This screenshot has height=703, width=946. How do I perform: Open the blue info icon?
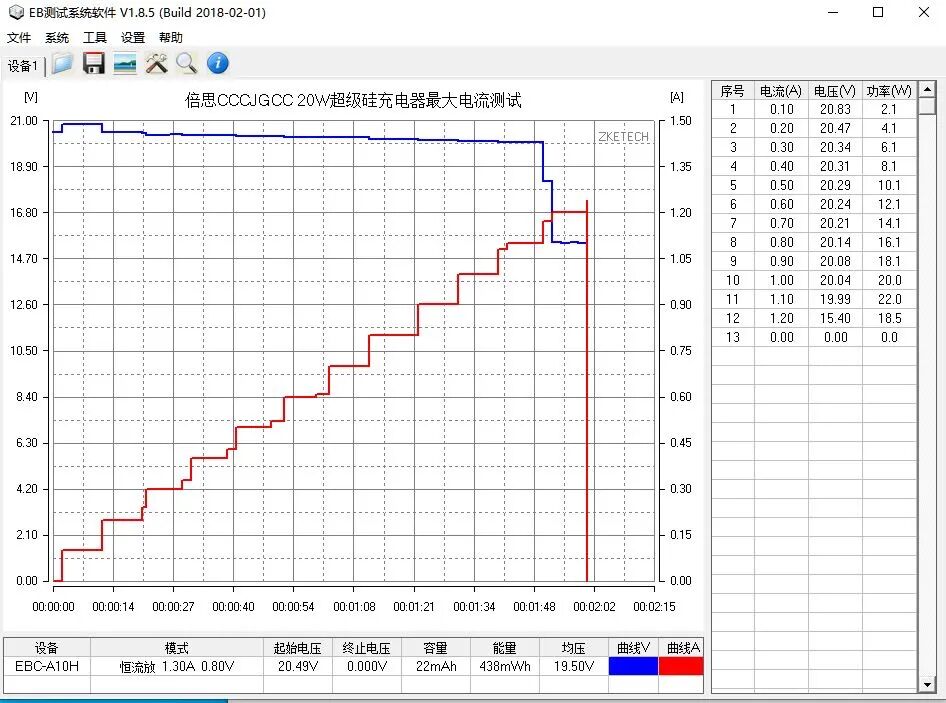218,63
